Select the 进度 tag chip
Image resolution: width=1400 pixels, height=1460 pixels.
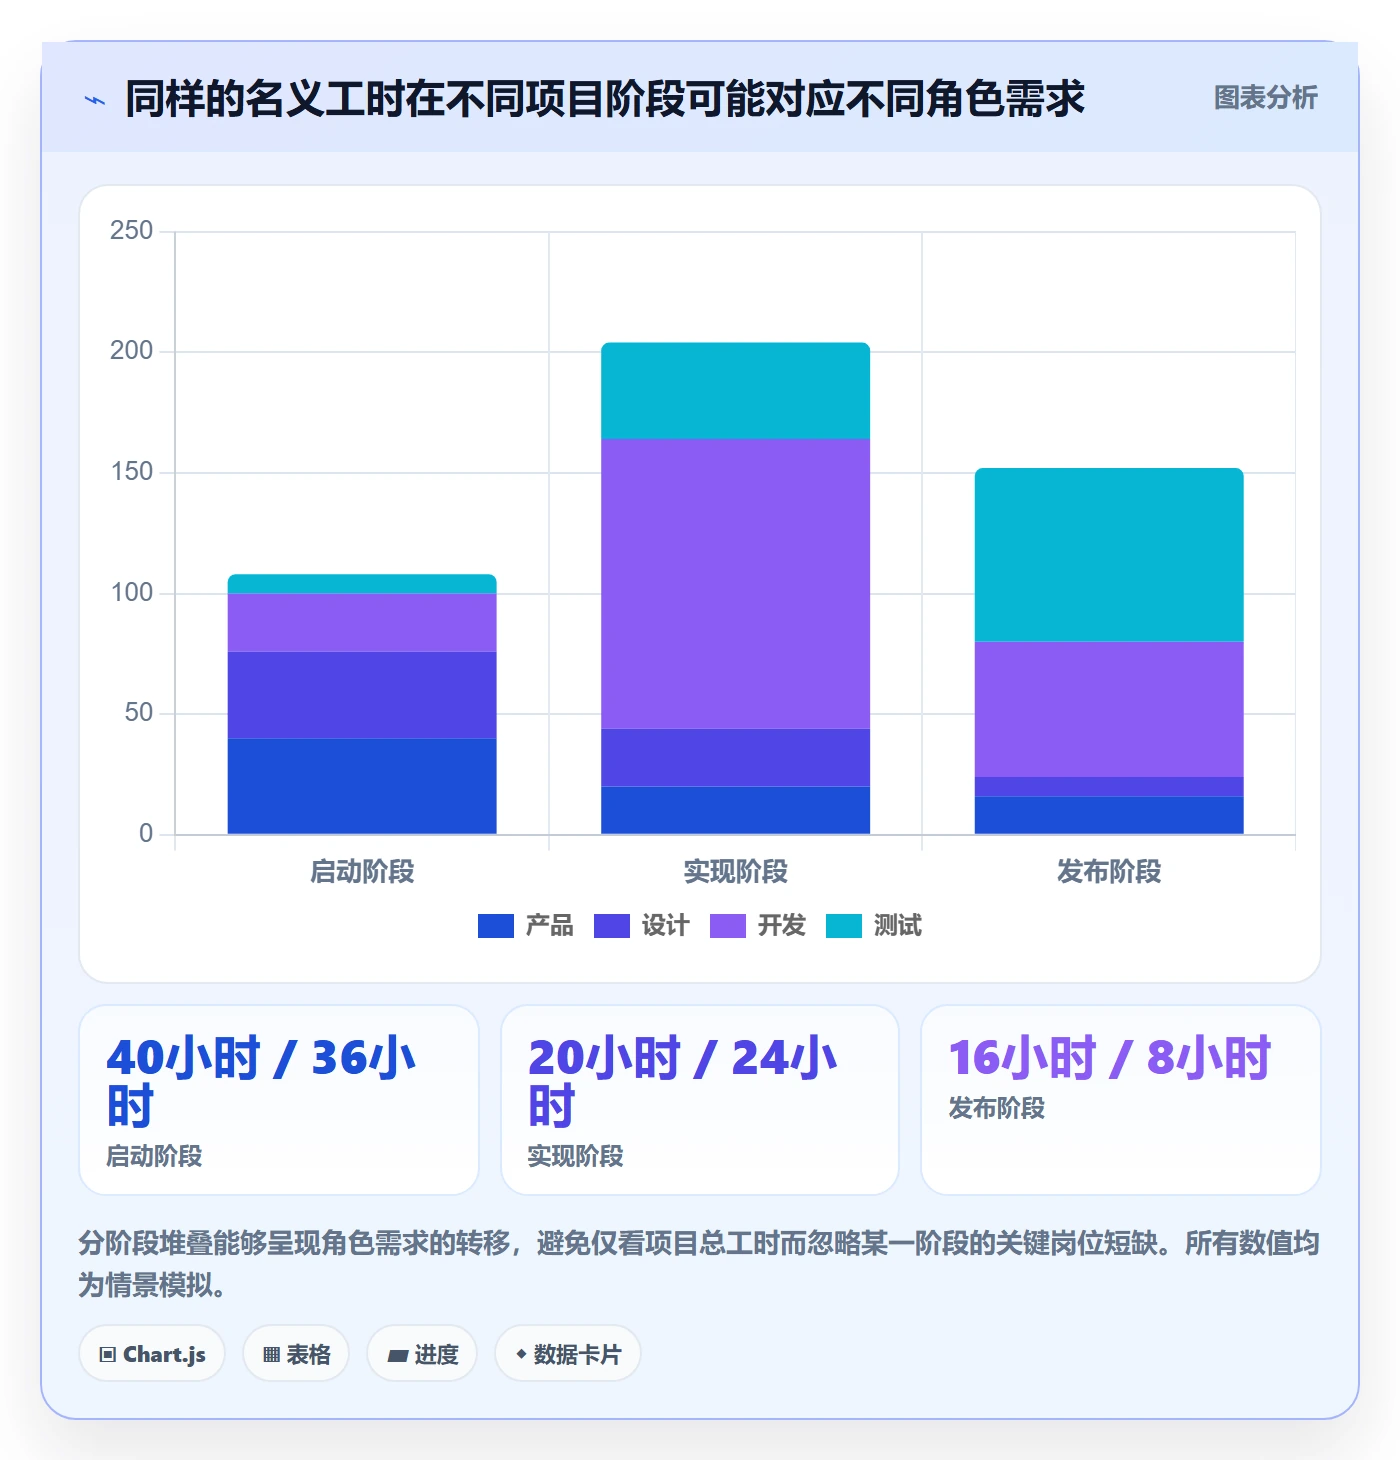[422, 1354]
